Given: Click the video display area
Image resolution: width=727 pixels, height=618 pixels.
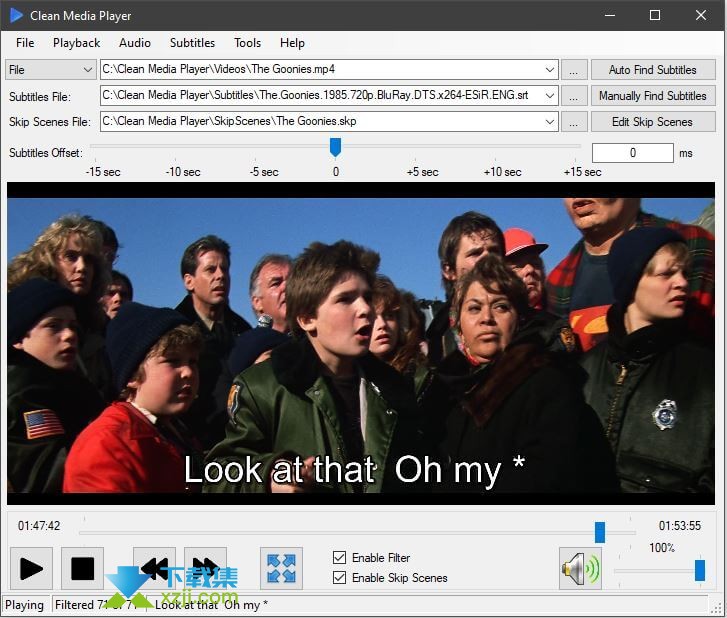Looking at the screenshot, I should pyautogui.click(x=361, y=344).
